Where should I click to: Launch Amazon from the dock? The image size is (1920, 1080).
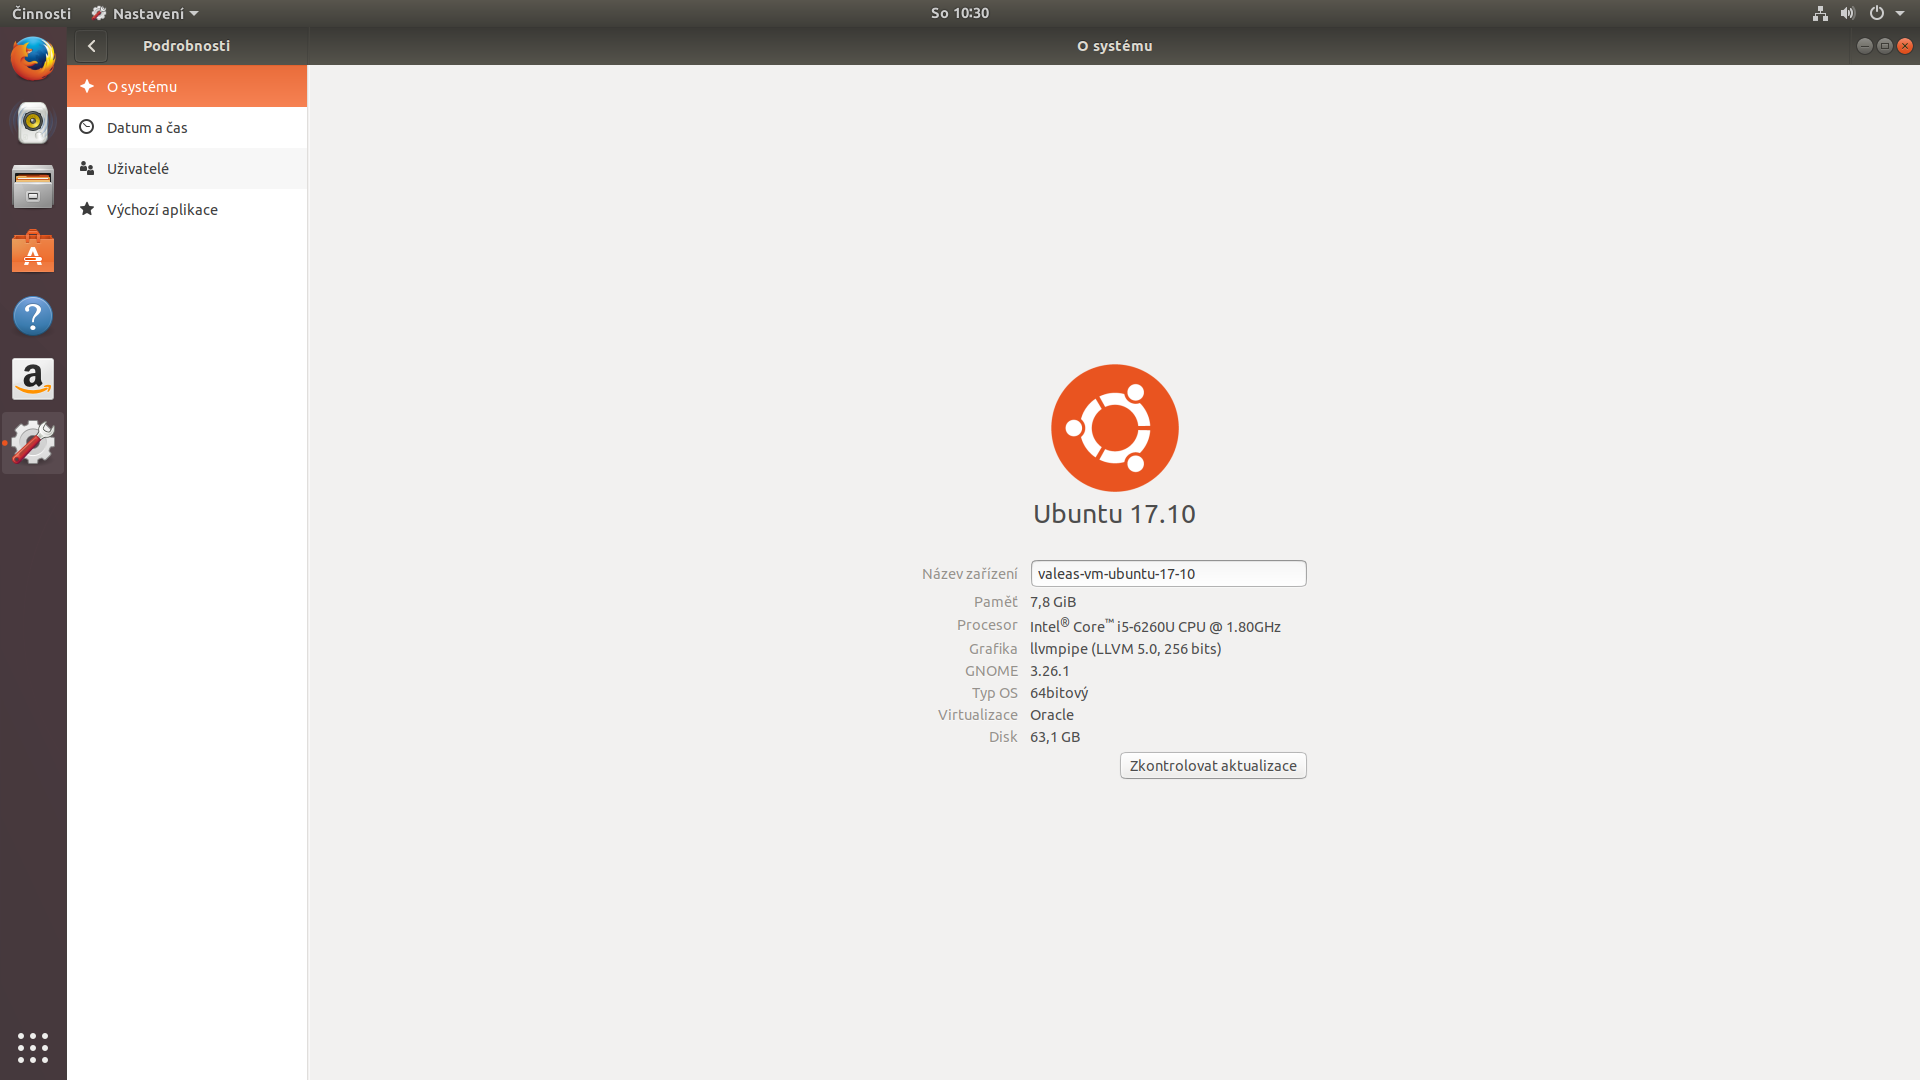(33, 379)
